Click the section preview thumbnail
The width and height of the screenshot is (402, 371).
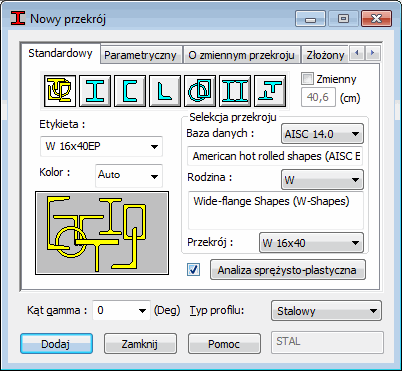coord(102,233)
